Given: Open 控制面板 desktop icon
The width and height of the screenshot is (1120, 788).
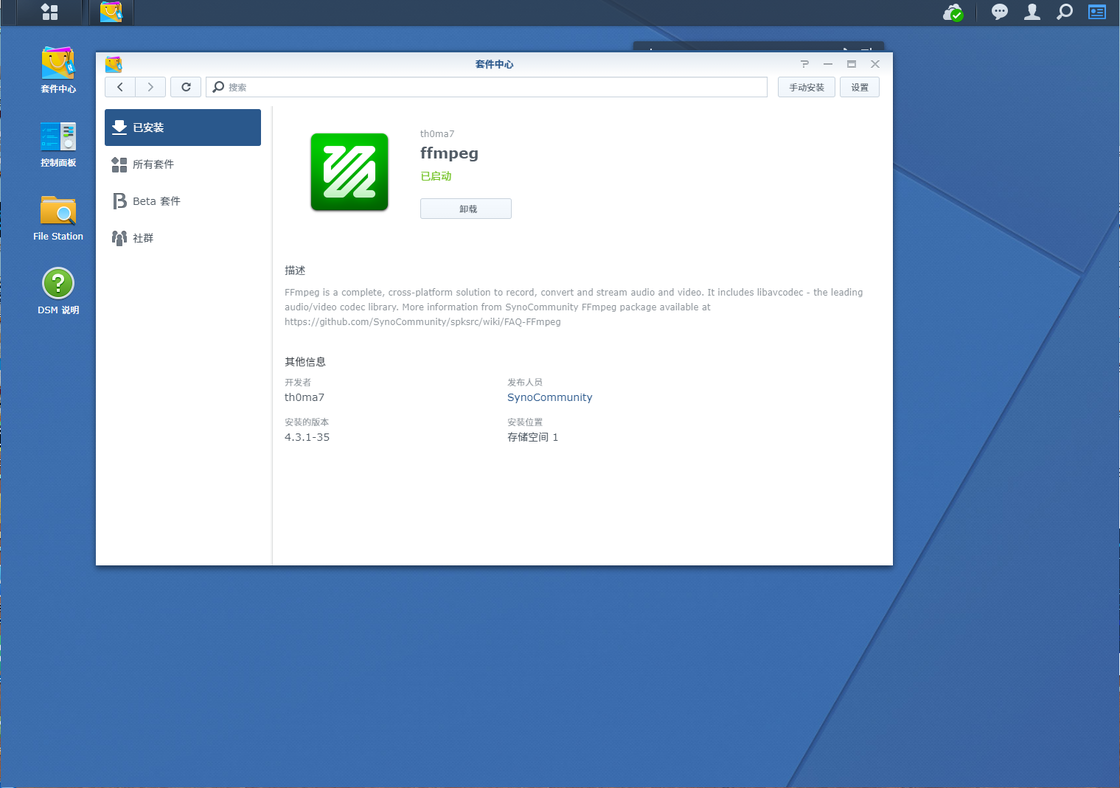Looking at the screenshot, I should click(x=58, y=144).
